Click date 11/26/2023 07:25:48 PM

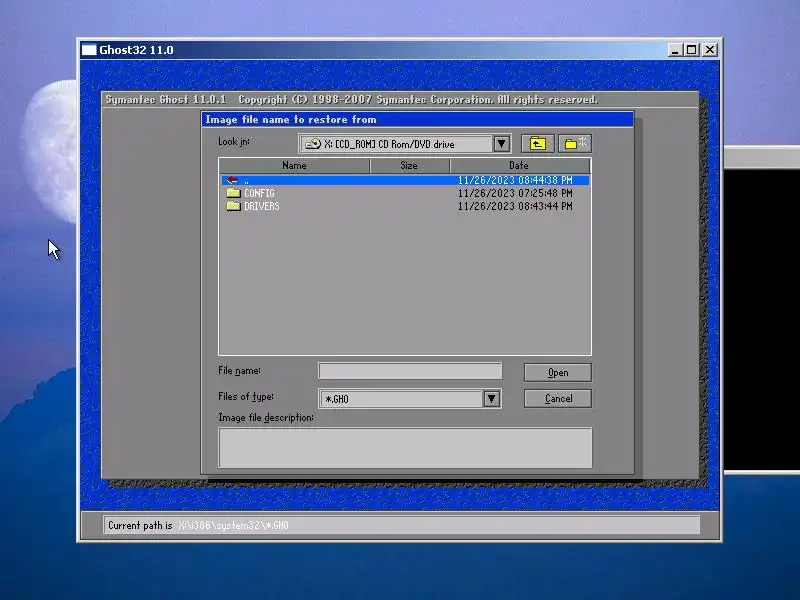515,193
